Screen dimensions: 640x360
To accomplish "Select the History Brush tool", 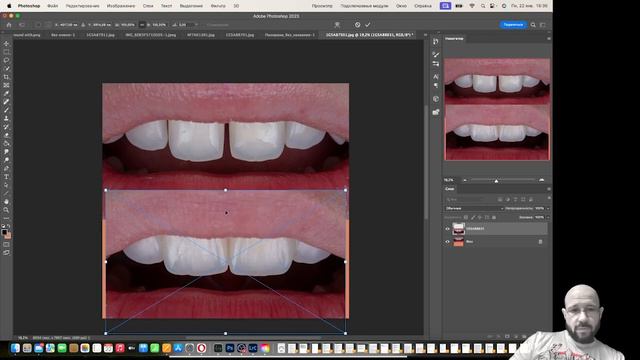I will coord(6,127).
